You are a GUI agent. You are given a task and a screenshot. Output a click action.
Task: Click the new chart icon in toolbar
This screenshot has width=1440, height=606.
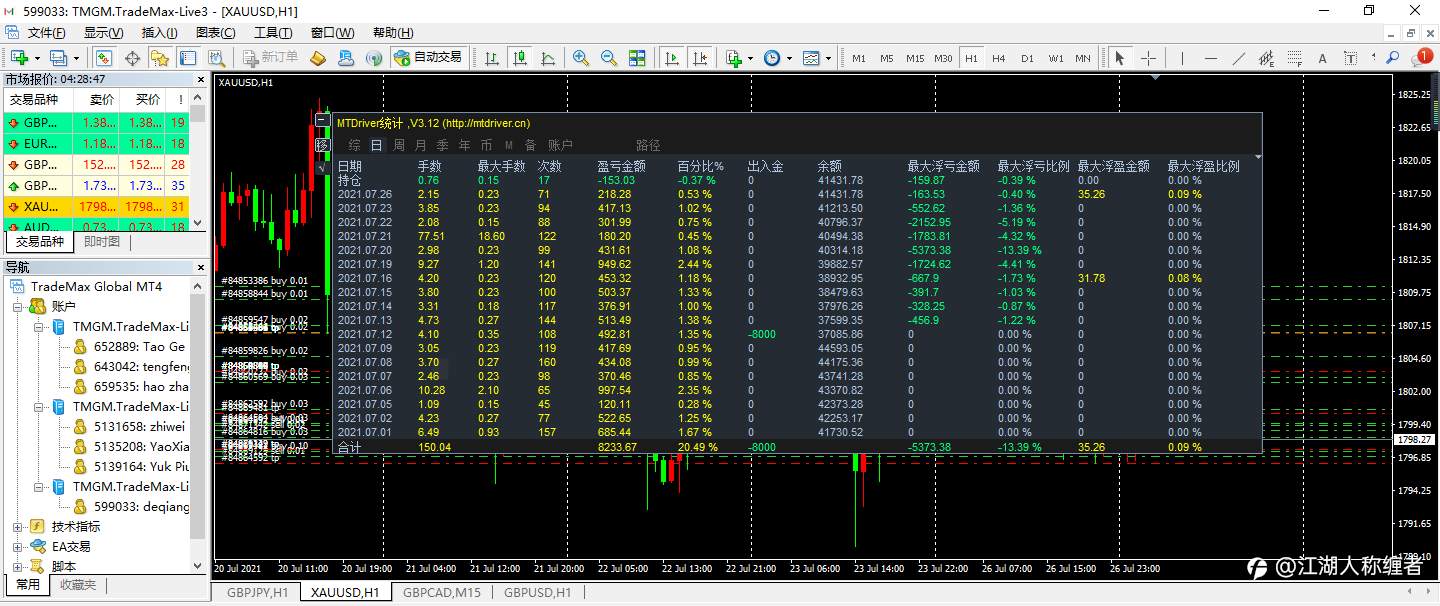19,58
